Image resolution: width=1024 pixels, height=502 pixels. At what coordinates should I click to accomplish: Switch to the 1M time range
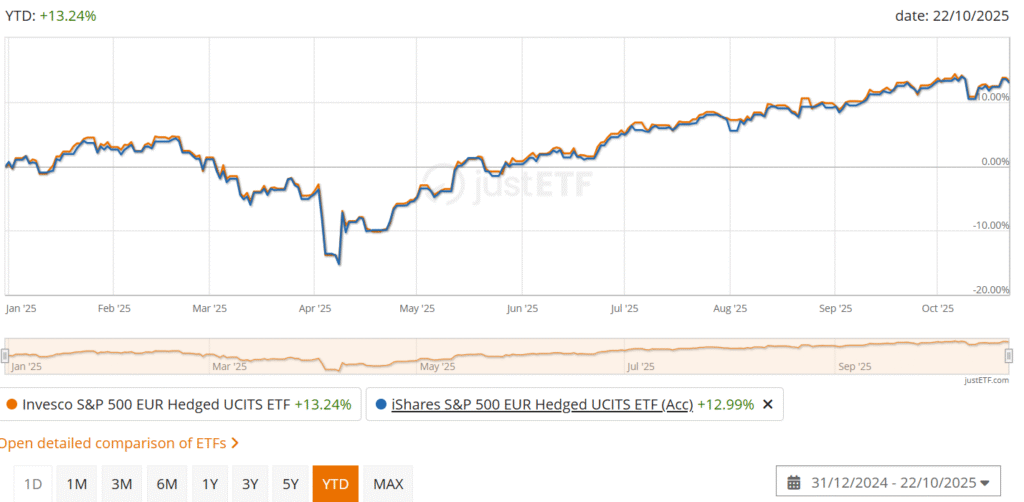click(x=76, y=484)
